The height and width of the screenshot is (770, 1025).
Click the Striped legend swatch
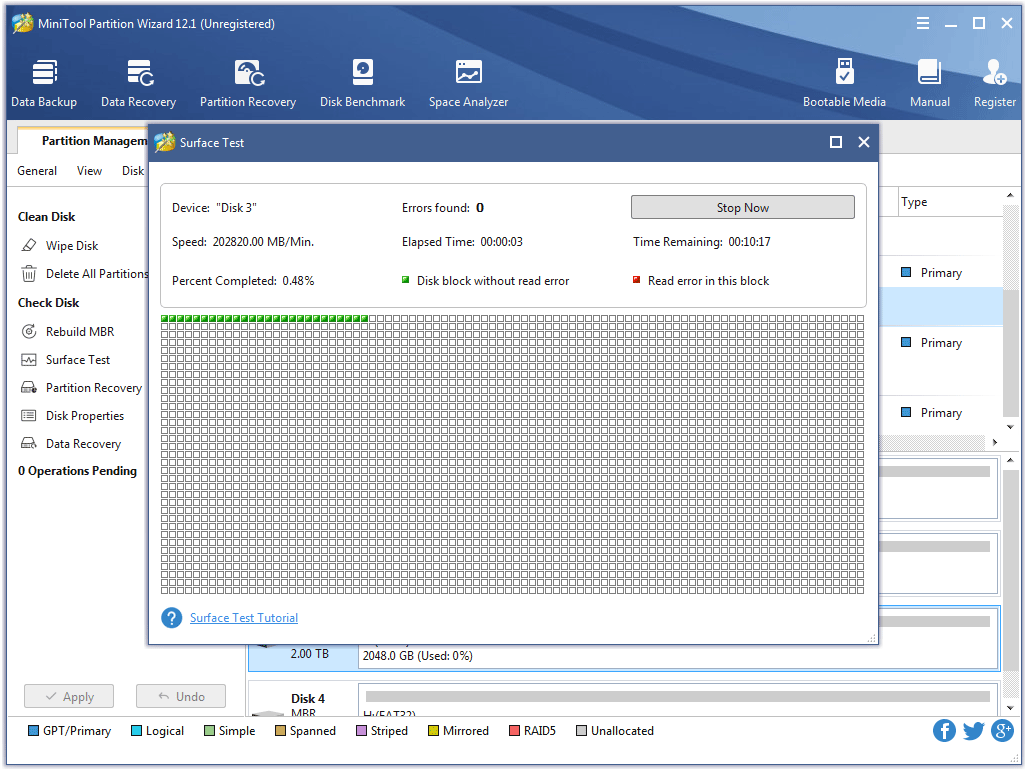click(361, 731)
